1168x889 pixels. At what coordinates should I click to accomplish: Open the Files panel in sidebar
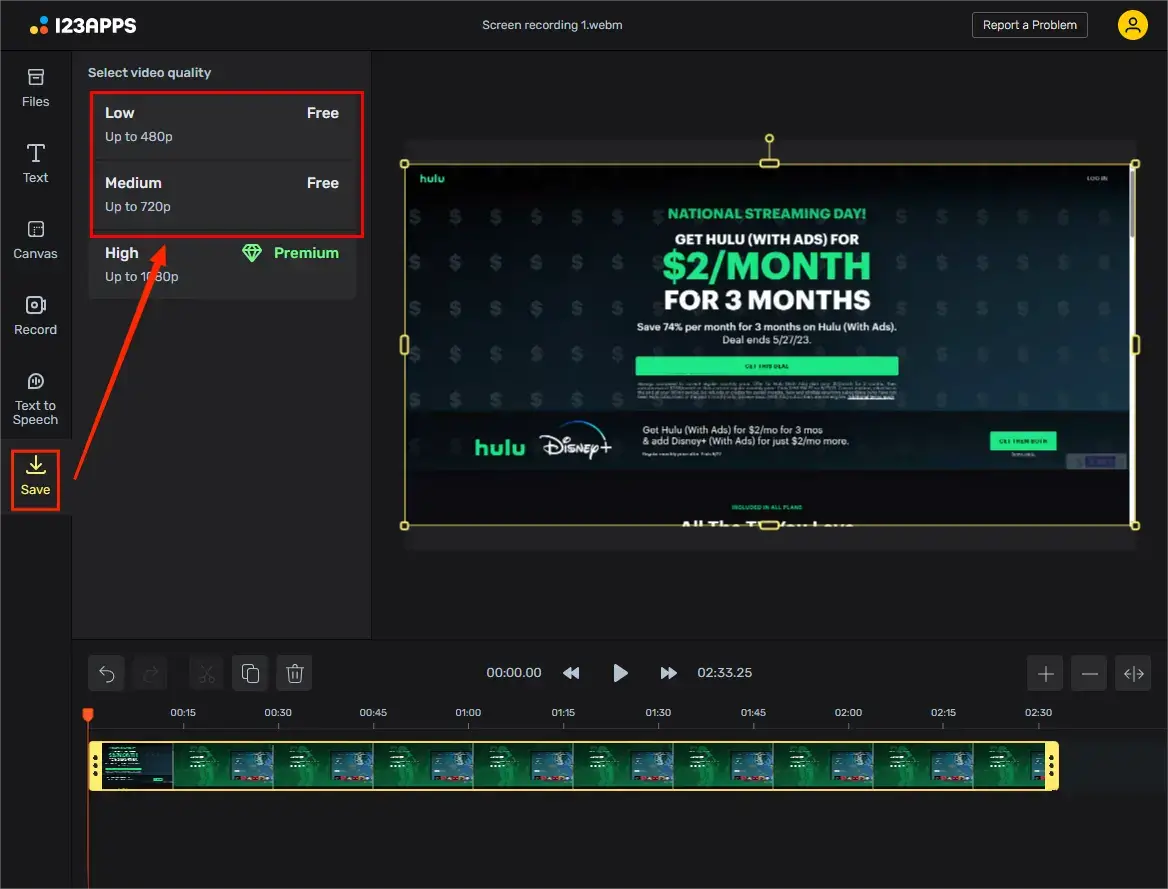[35, 88]
